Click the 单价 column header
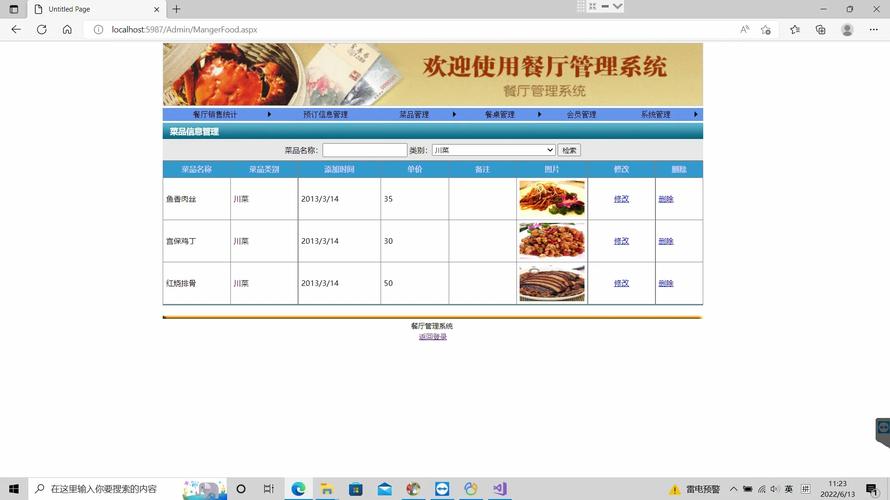Viewport: 890px width, 500px height. pyautogui.click(x=414, y=169)
